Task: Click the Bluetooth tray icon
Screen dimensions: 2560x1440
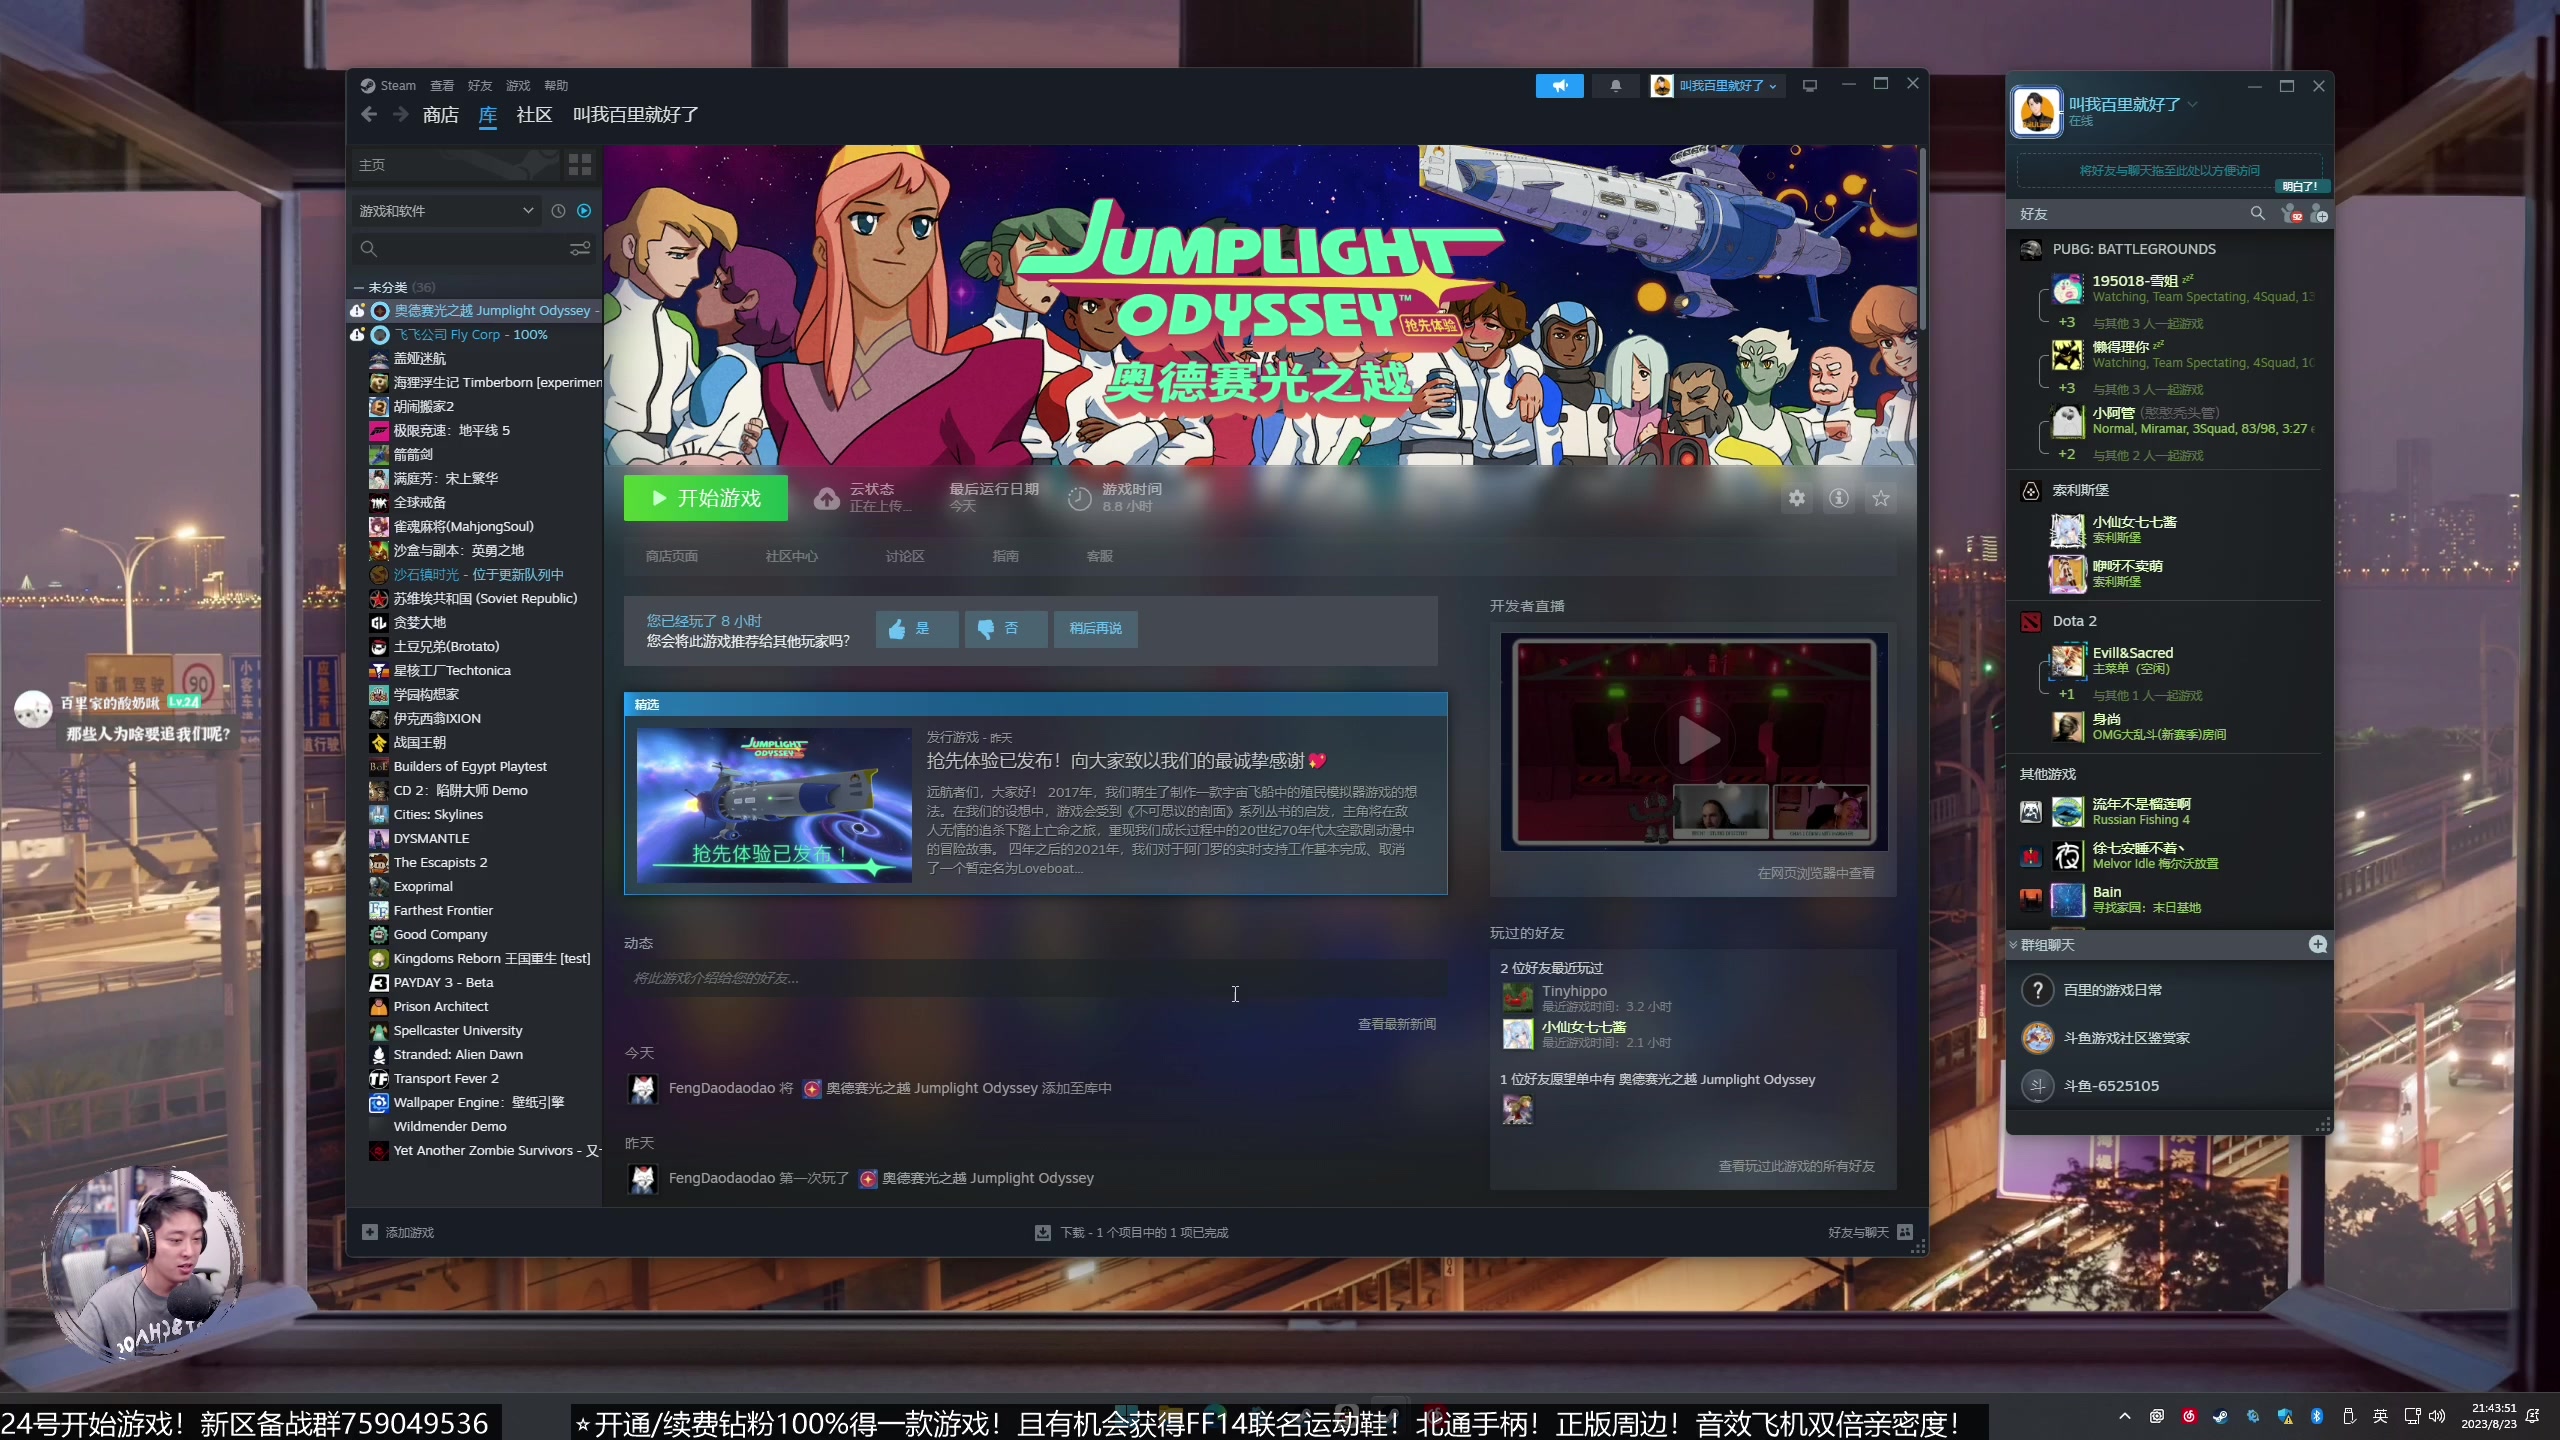Action: 2316,1416
